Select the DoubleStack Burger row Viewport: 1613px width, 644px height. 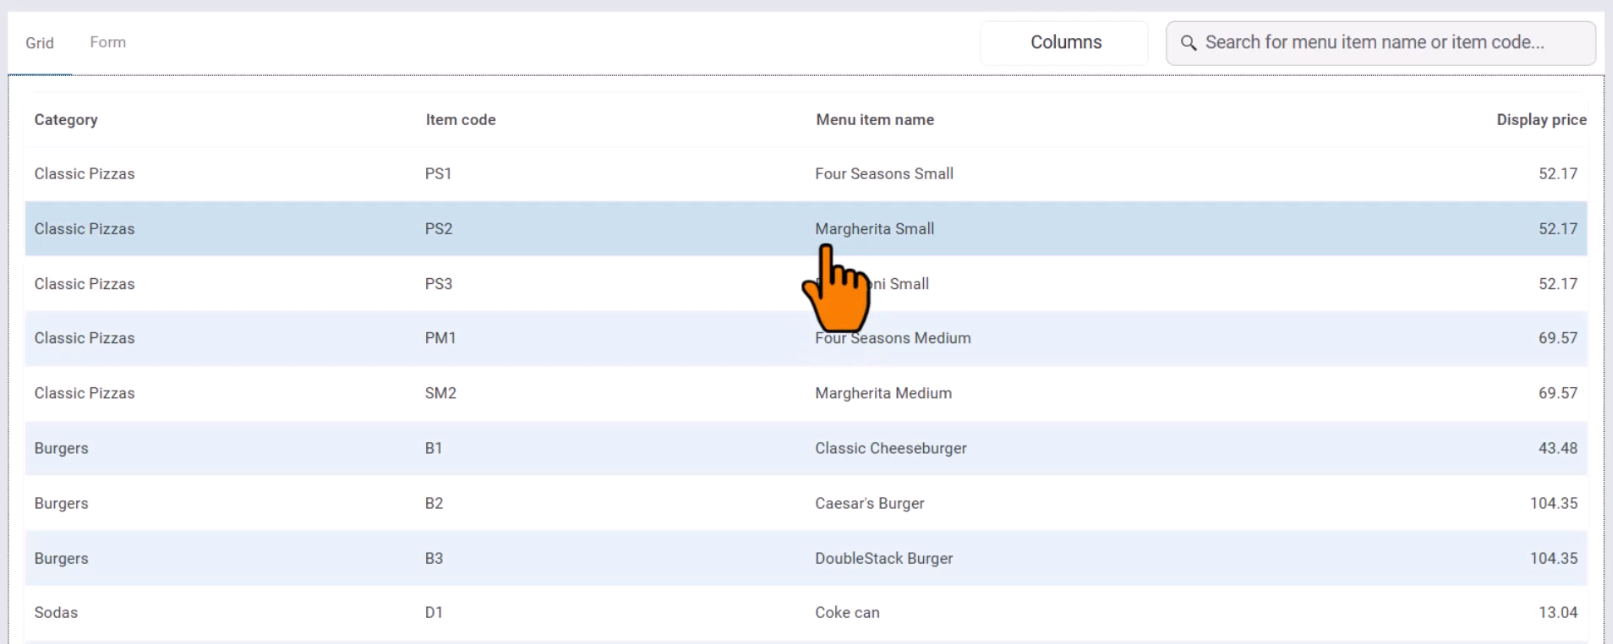(x=883, y=559)
